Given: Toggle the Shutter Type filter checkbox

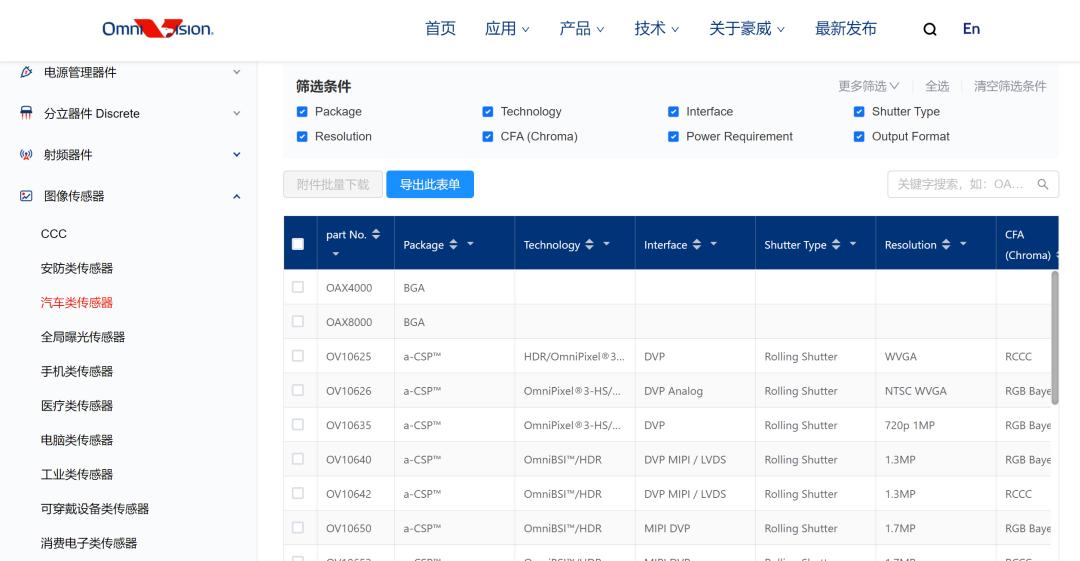Looking at the screenshot, I should (x=859, y=112).
